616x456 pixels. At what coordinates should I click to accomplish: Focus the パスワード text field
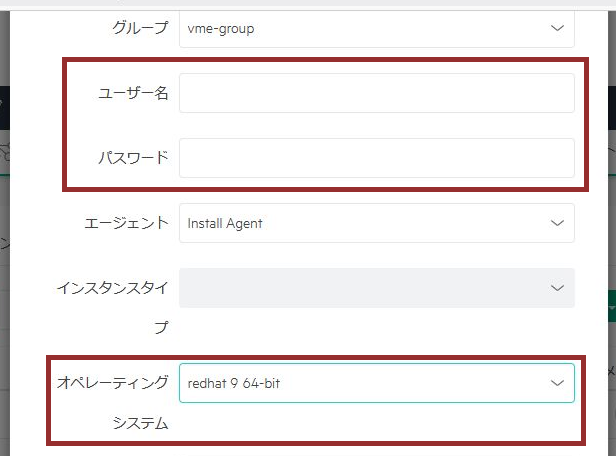coord(376,158)
